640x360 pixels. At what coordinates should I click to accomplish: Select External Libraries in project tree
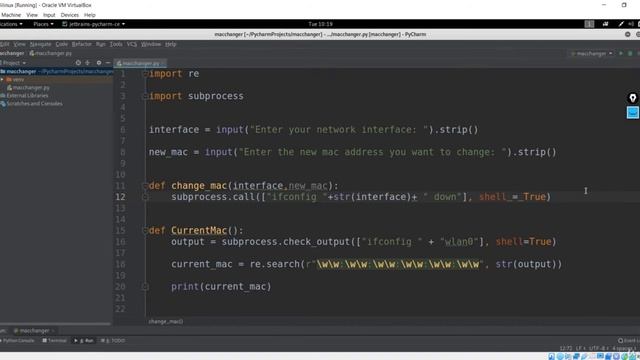(x=24, y=96)
